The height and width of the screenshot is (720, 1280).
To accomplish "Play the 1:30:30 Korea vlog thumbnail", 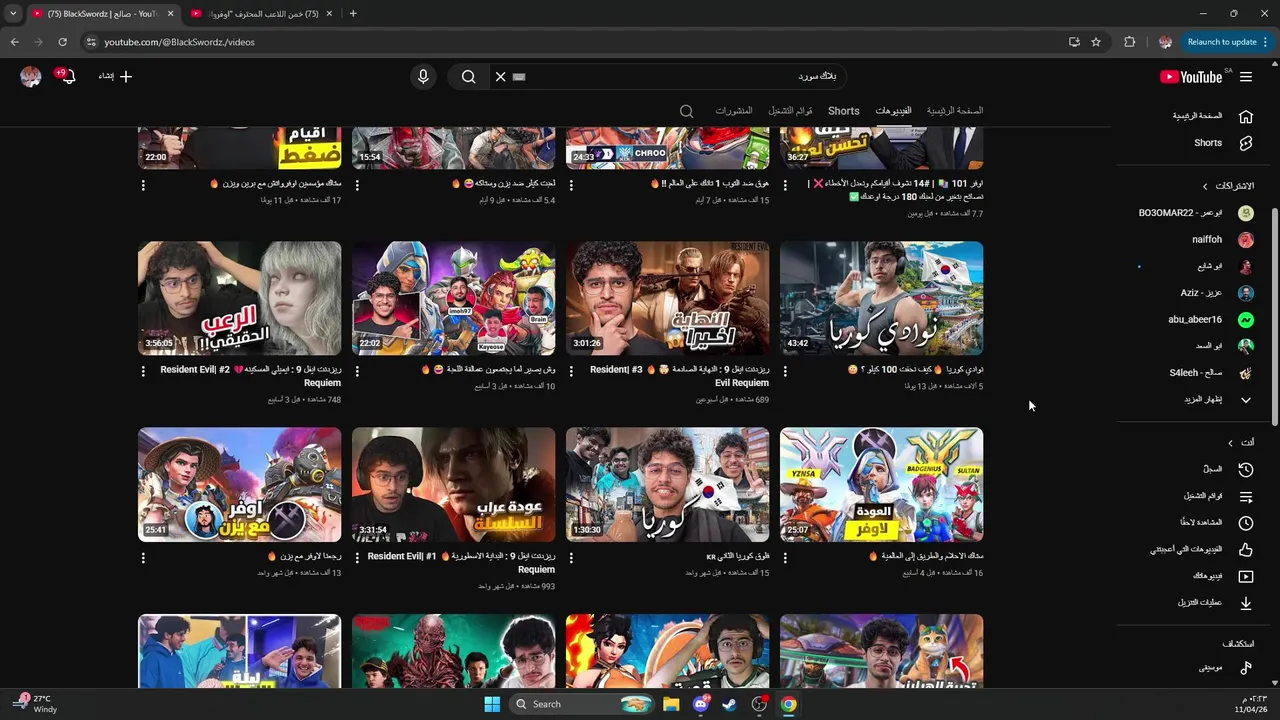I will point(667,485).
